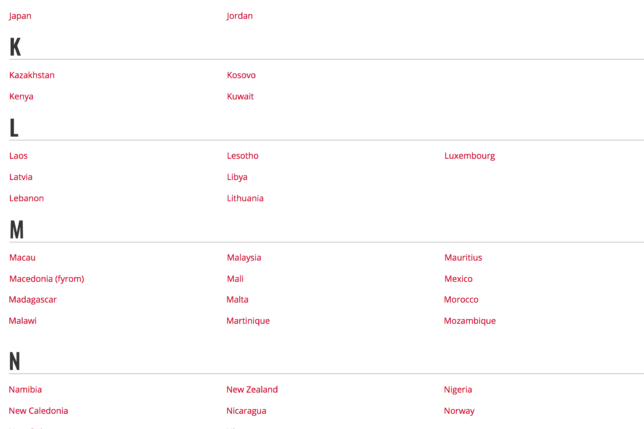644x429 pixels.
Task: Open the Lesotho country link
Action: [x=242, y=156]
